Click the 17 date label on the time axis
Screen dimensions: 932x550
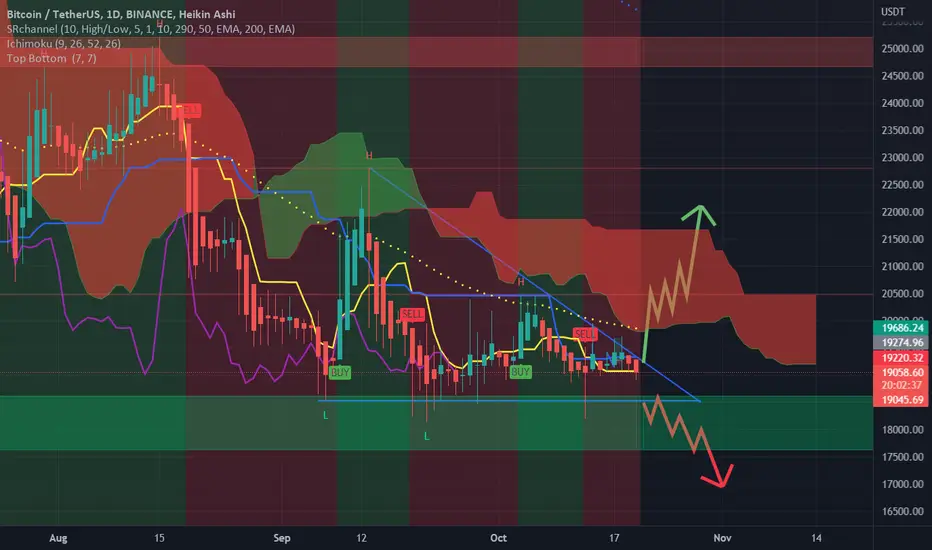pos(614,538)
